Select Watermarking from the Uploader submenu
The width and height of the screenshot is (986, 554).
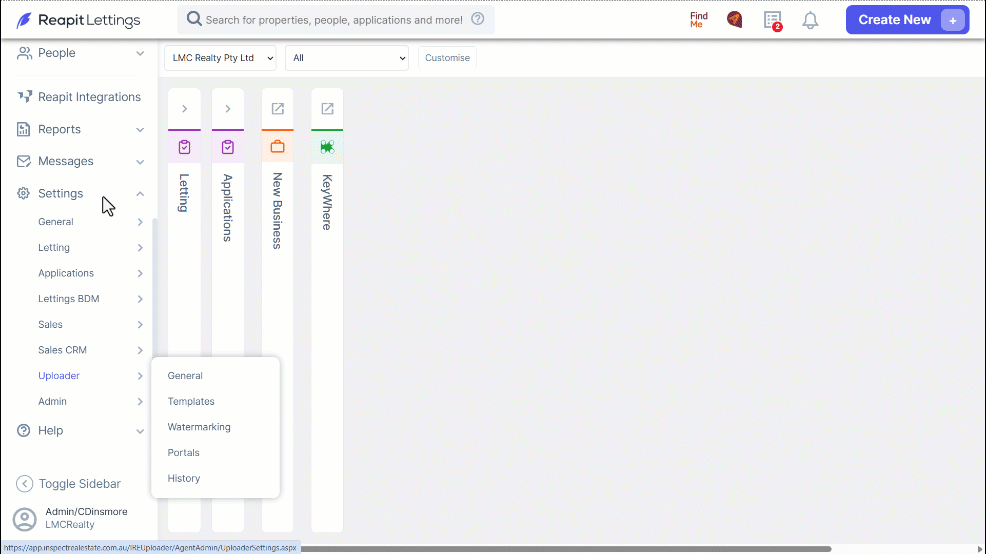[x=199, y=427]
